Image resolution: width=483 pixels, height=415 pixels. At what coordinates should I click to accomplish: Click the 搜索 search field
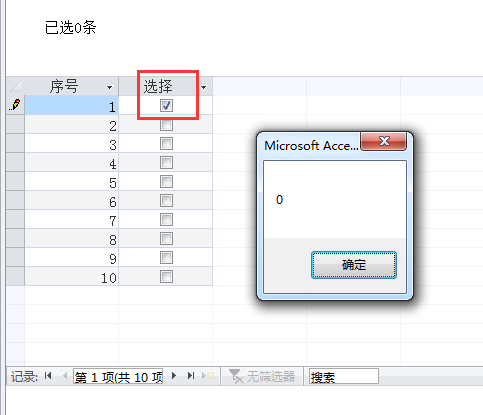click(x=344, y=377)
